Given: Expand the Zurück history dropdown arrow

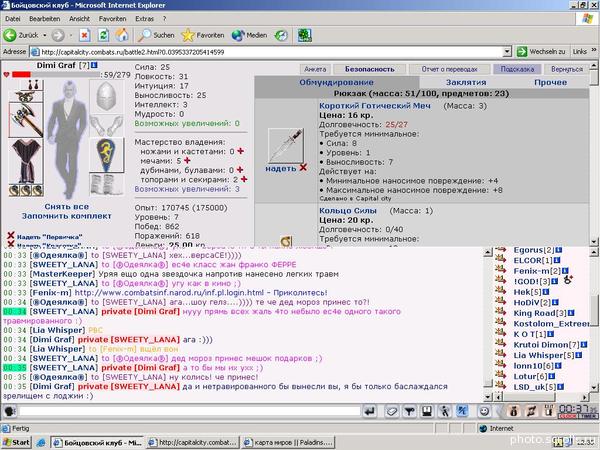Looking at the screenshot, I should [44, 35].
